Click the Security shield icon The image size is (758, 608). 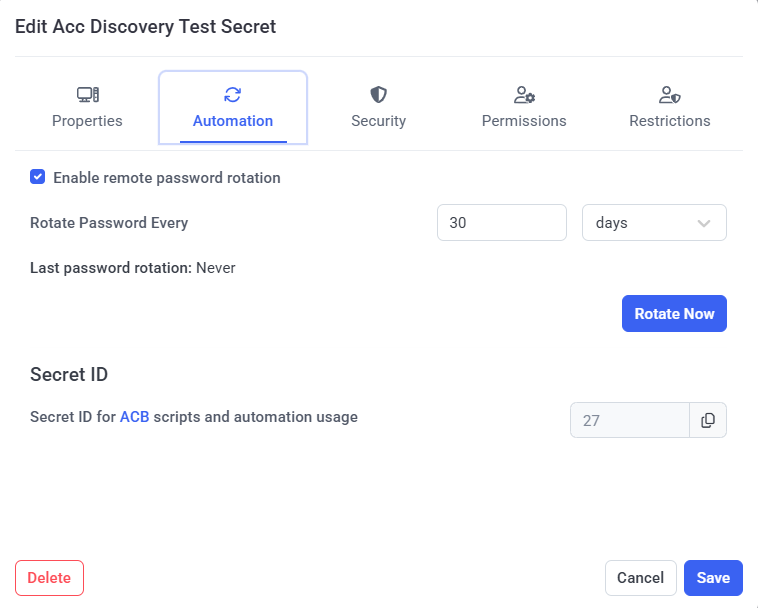378,95
